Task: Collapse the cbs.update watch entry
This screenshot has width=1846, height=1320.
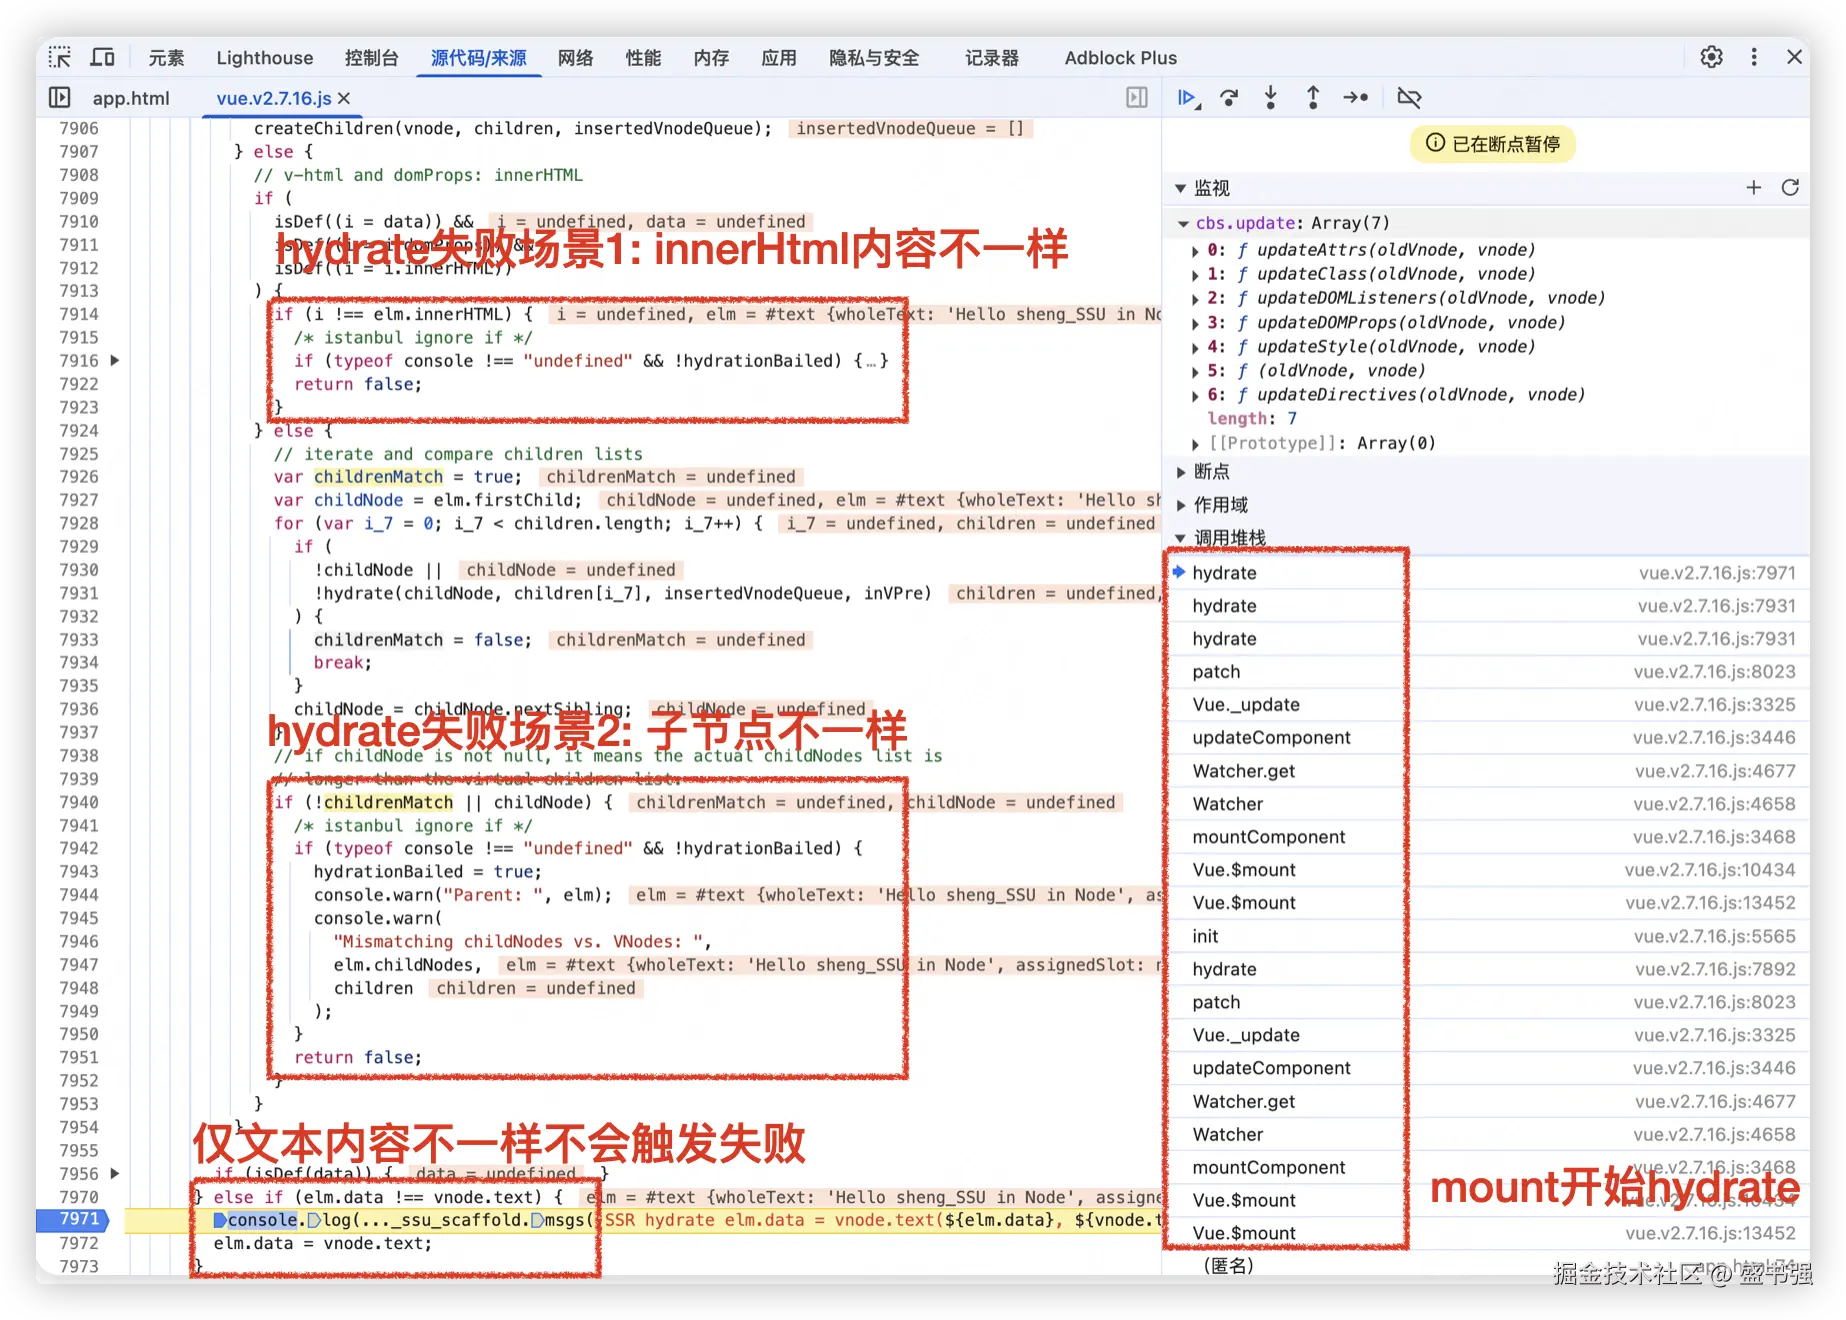Action: pos(1183,223)
